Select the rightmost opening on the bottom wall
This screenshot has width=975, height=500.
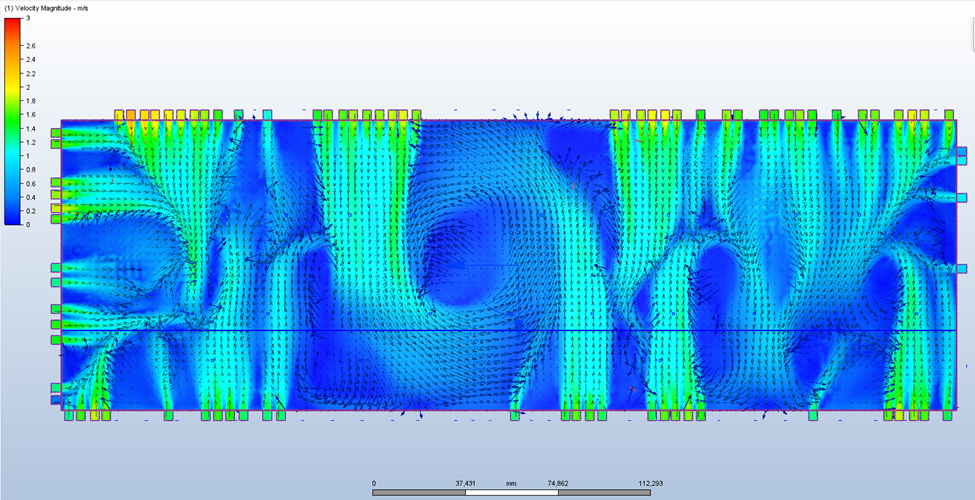pos(948,415)
